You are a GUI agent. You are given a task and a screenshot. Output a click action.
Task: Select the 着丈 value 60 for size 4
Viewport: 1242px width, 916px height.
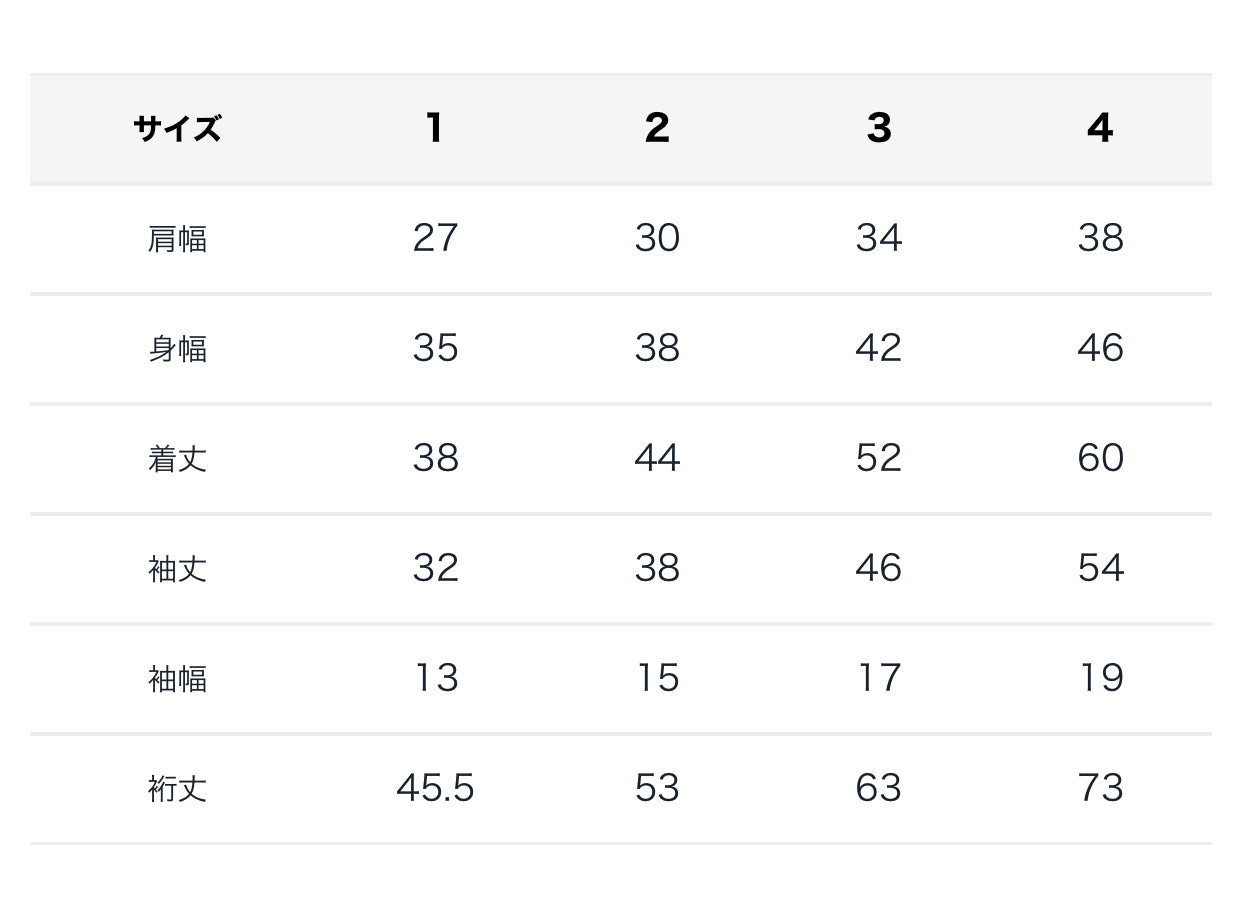pos(1100,458)
